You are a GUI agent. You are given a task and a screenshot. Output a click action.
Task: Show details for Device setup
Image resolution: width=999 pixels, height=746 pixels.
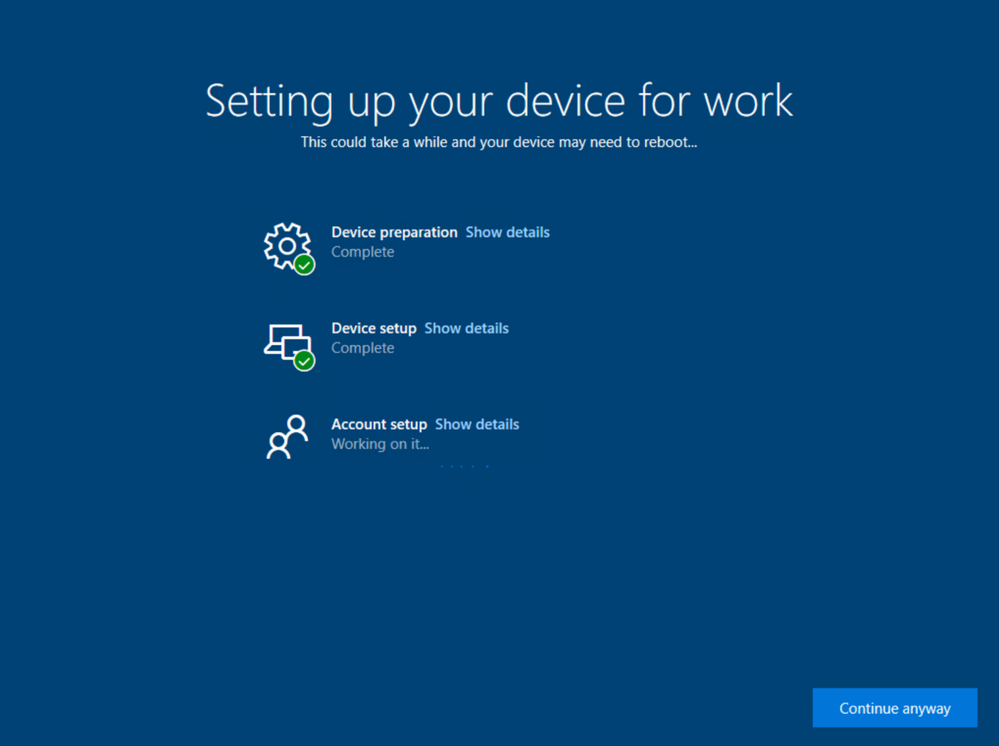pos(466,329)
